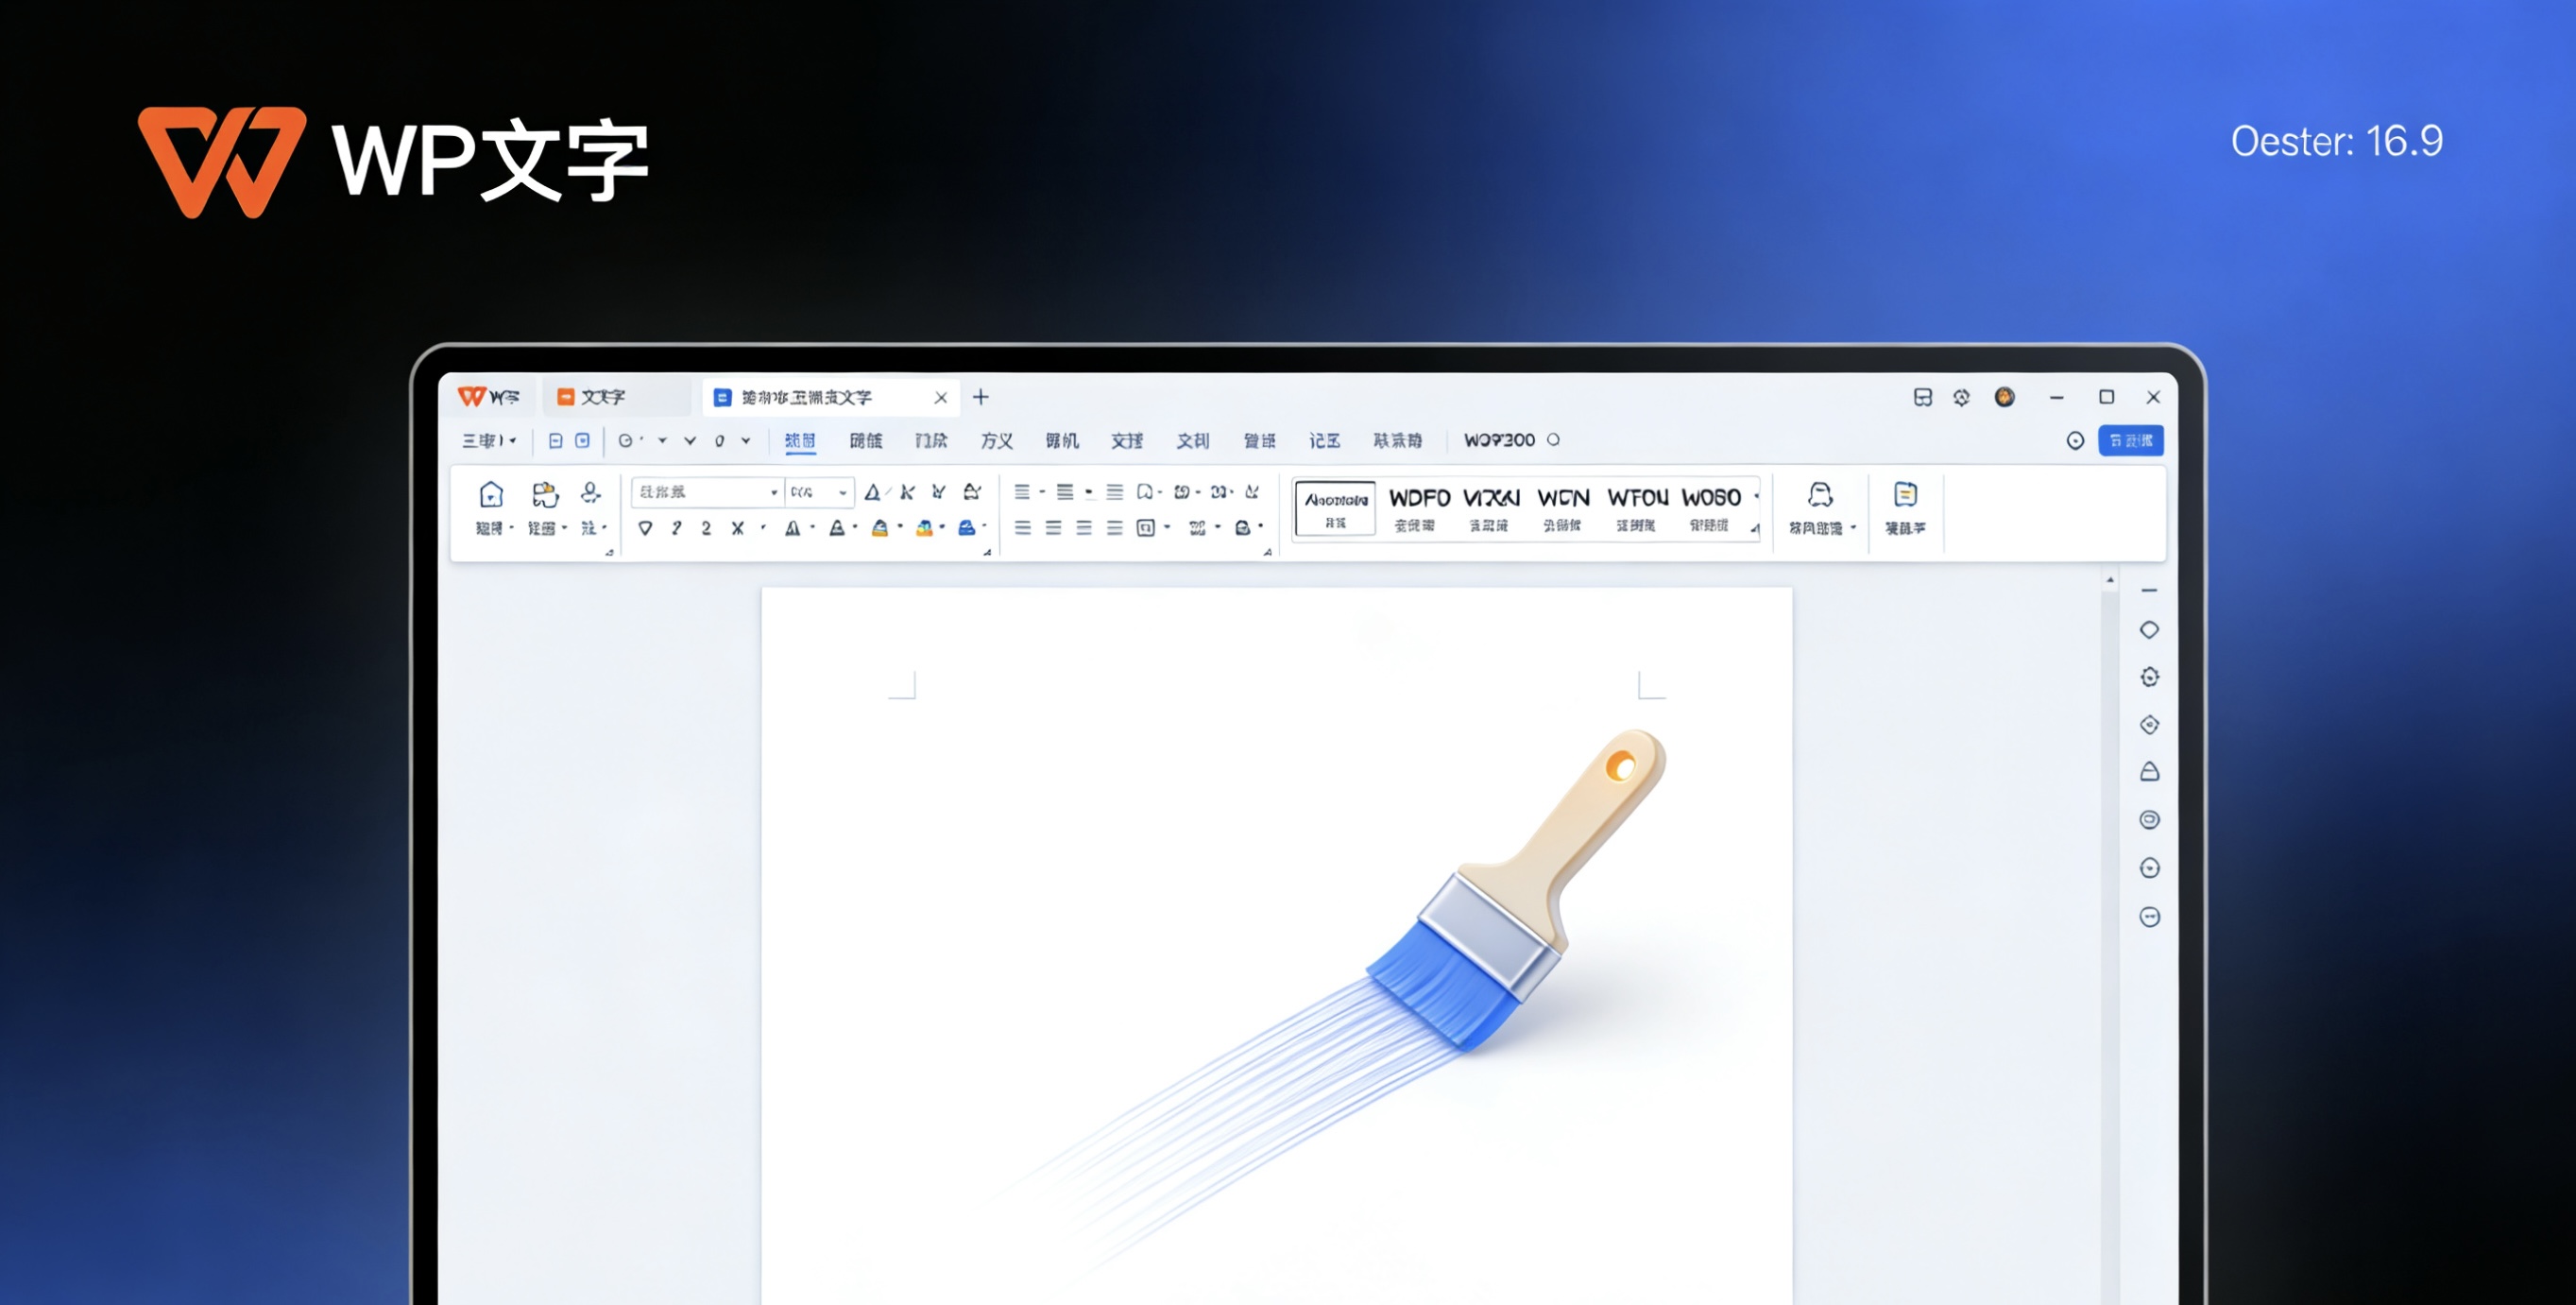Screen dimensions: 2576x1305
Task: Click the house-shaped icon in the ribbon
Action: pos(490,495)
